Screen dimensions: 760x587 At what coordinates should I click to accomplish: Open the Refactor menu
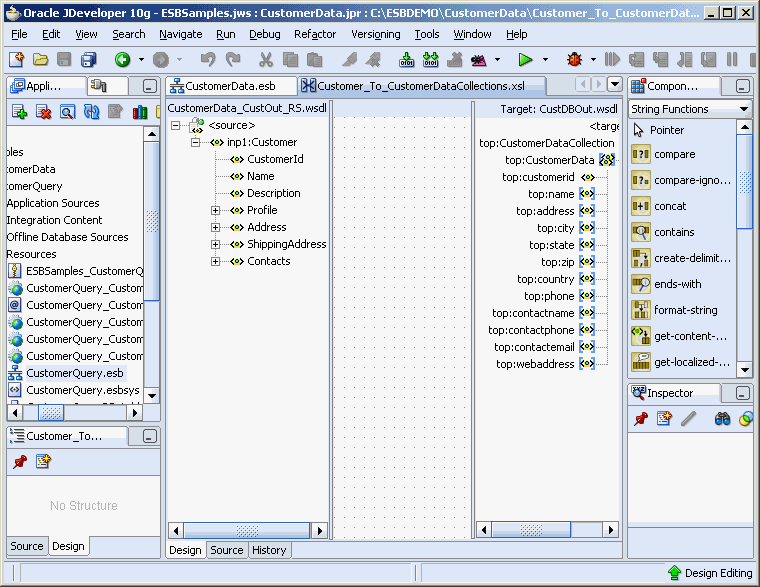pos(315,34)
